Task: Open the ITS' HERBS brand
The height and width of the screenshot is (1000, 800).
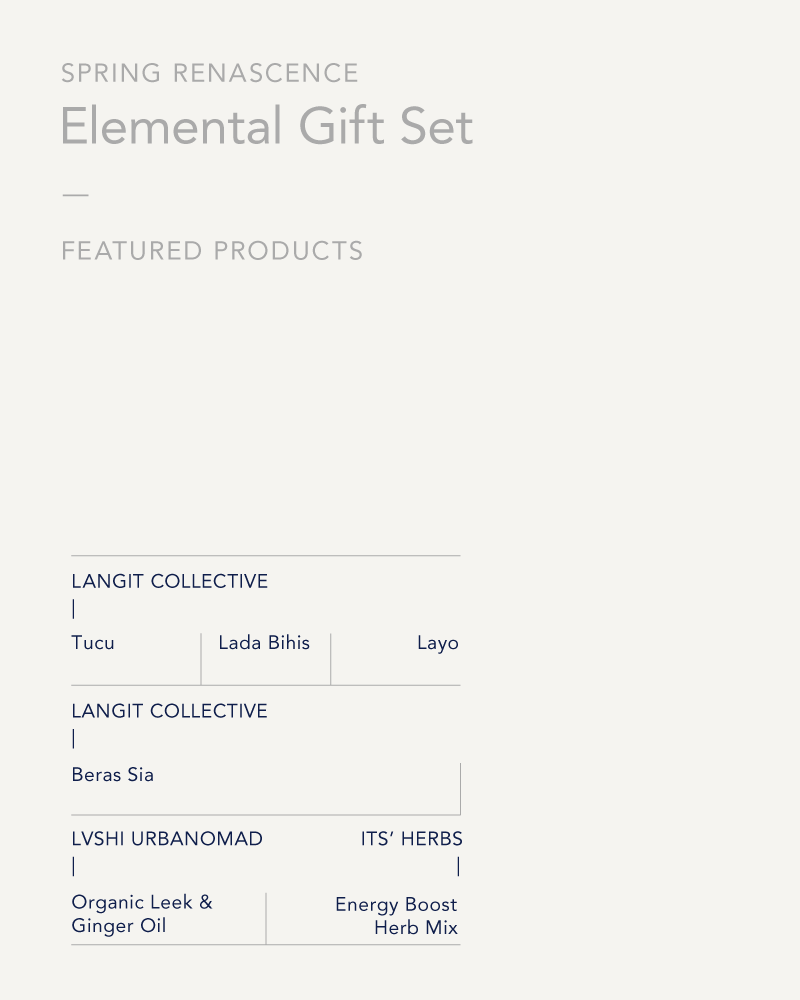Action: (411, 839)
